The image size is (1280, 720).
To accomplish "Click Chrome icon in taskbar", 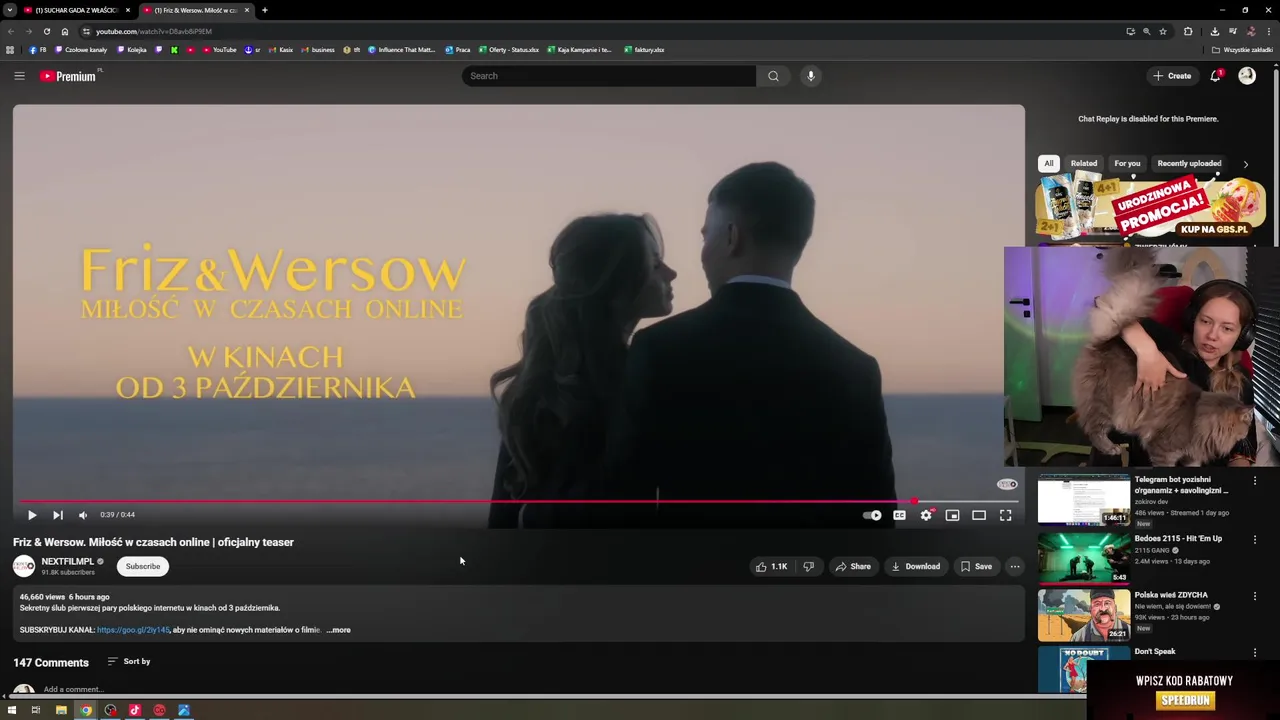I will click(x=86, y=710).
